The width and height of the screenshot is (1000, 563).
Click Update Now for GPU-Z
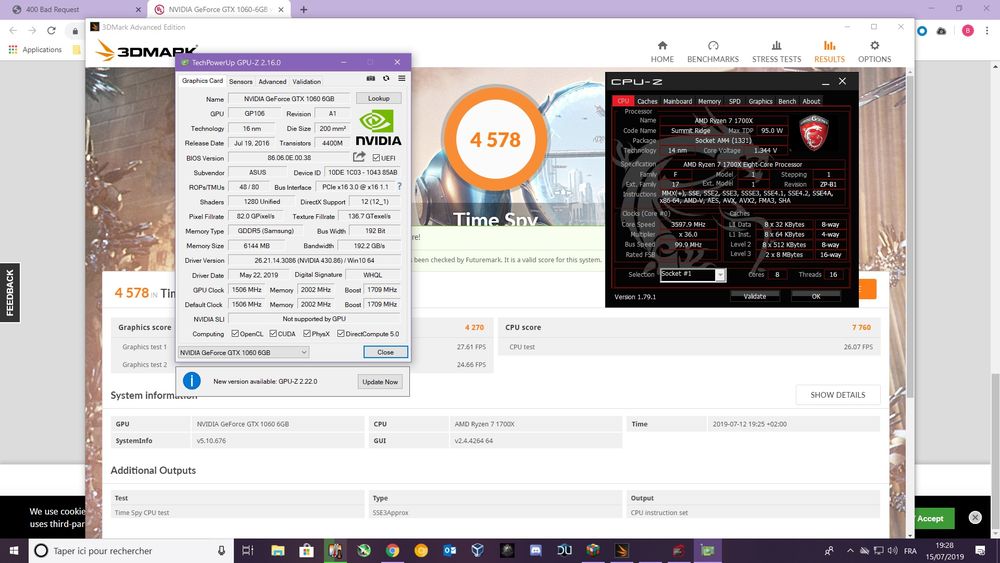(380, 381)
